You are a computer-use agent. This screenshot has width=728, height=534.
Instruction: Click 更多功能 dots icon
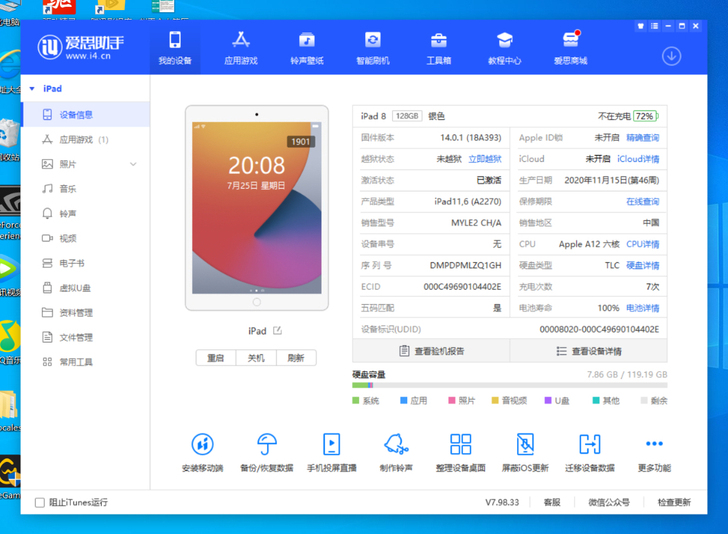pyautogui.click(x=654, y=443)
